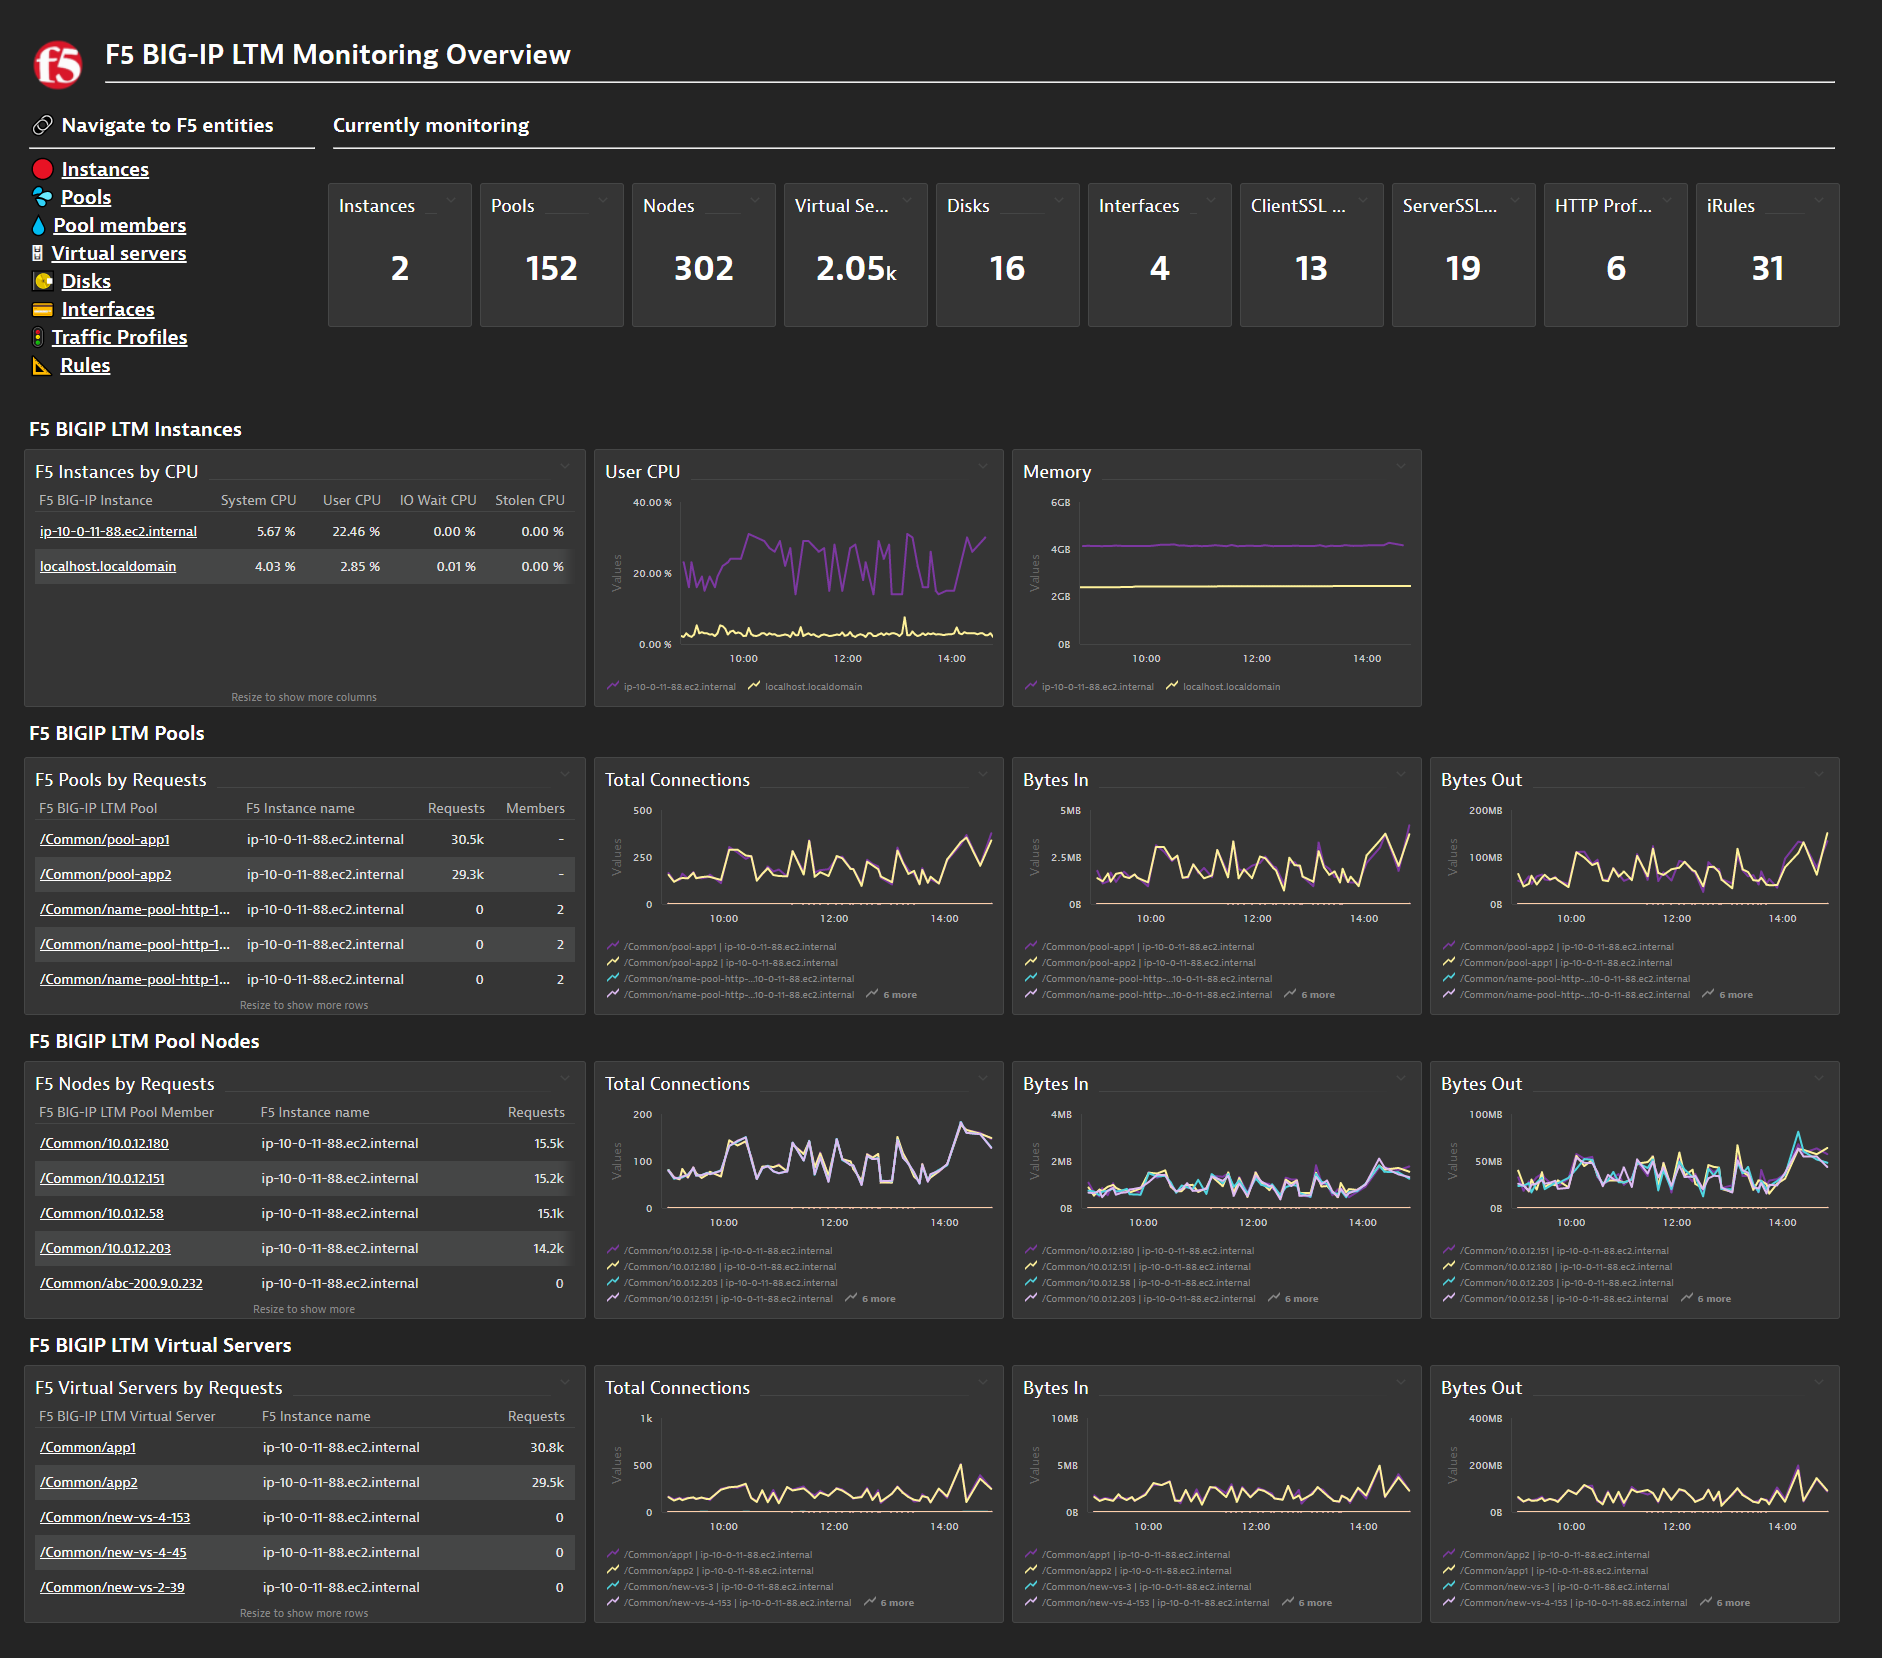Click the water droplet icon beside Pool members
This screenshot has height=1658, width=1882.
pos(38,225)
